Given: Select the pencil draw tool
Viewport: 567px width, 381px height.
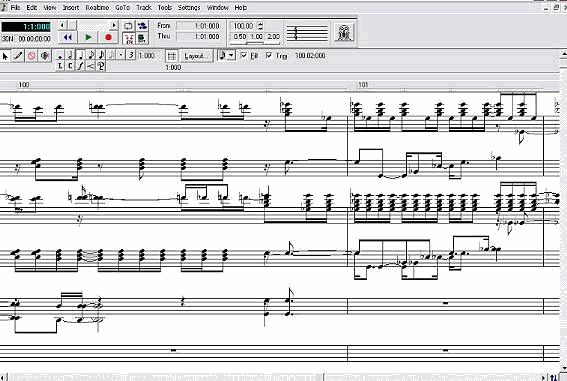Looking at the screenshot, I should [18, 56].
